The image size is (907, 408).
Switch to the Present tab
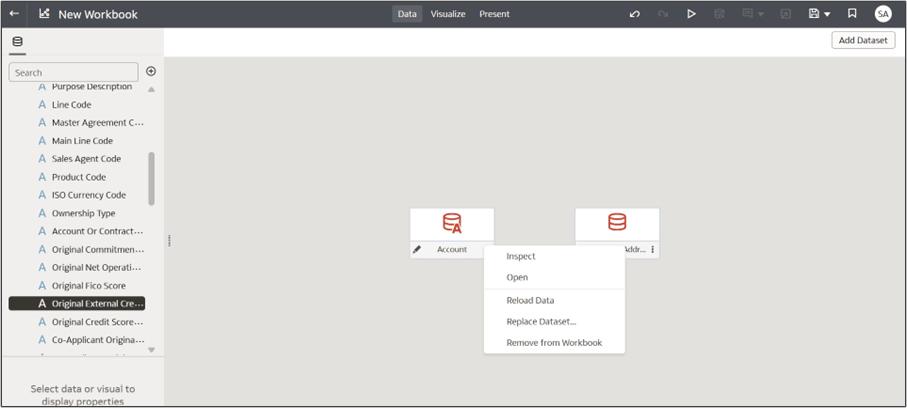[494, 14]
